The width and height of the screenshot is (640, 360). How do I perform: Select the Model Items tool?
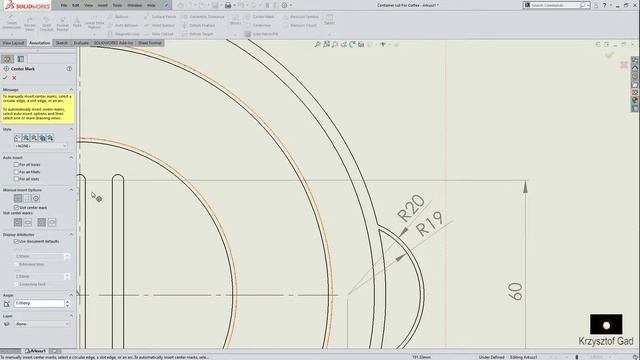click(30, 24)
